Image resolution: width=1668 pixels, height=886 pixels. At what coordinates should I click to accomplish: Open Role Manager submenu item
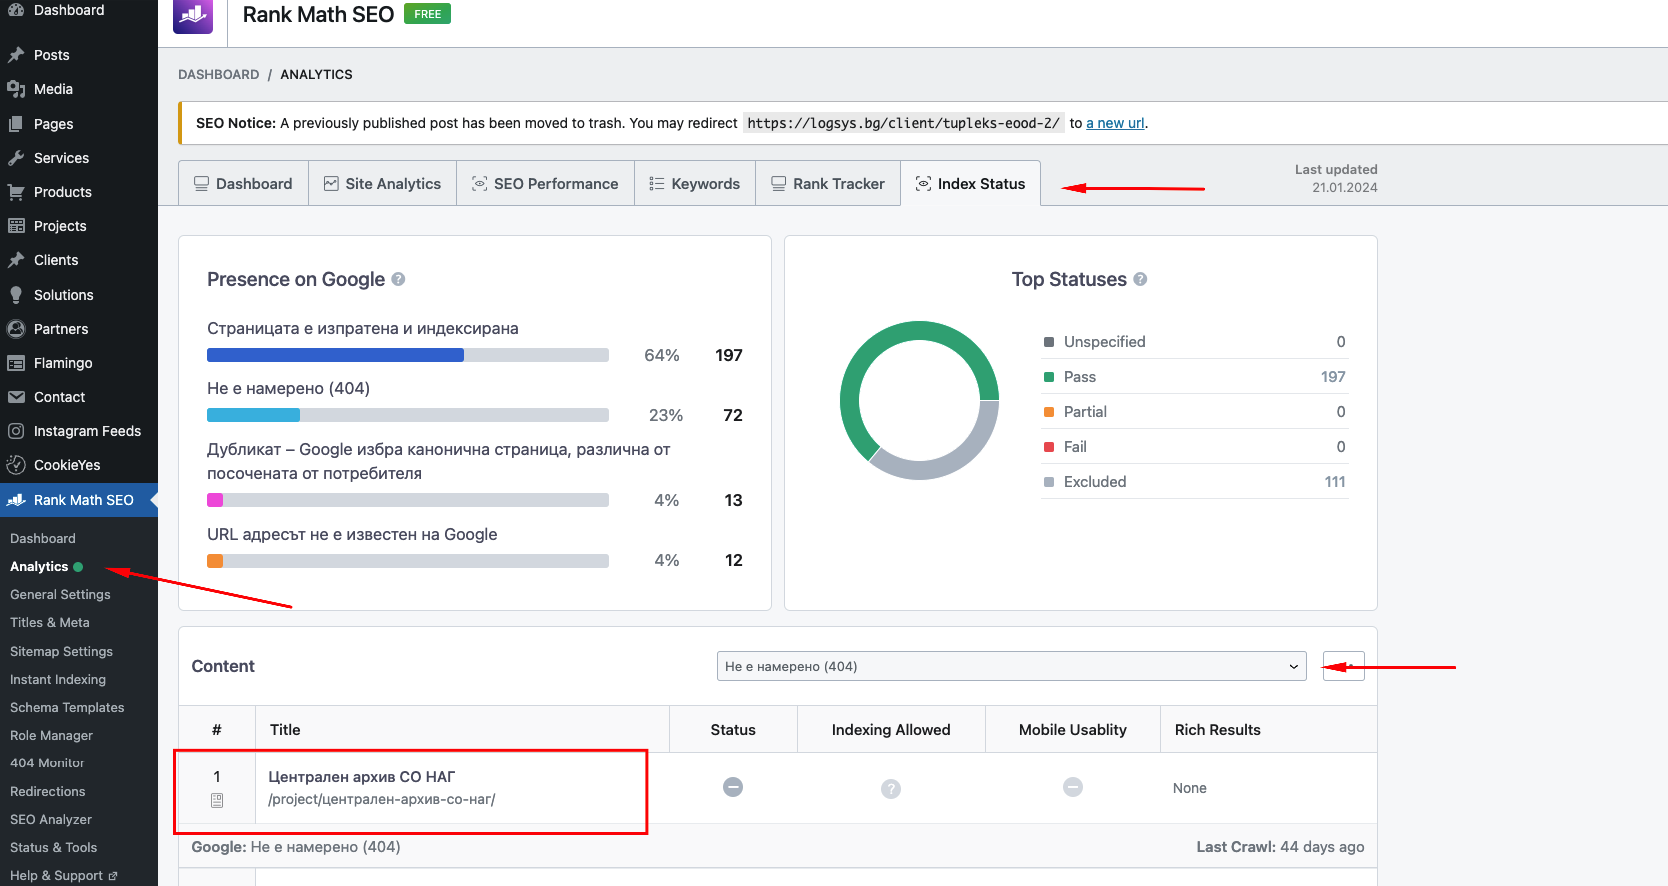[51, 735]
